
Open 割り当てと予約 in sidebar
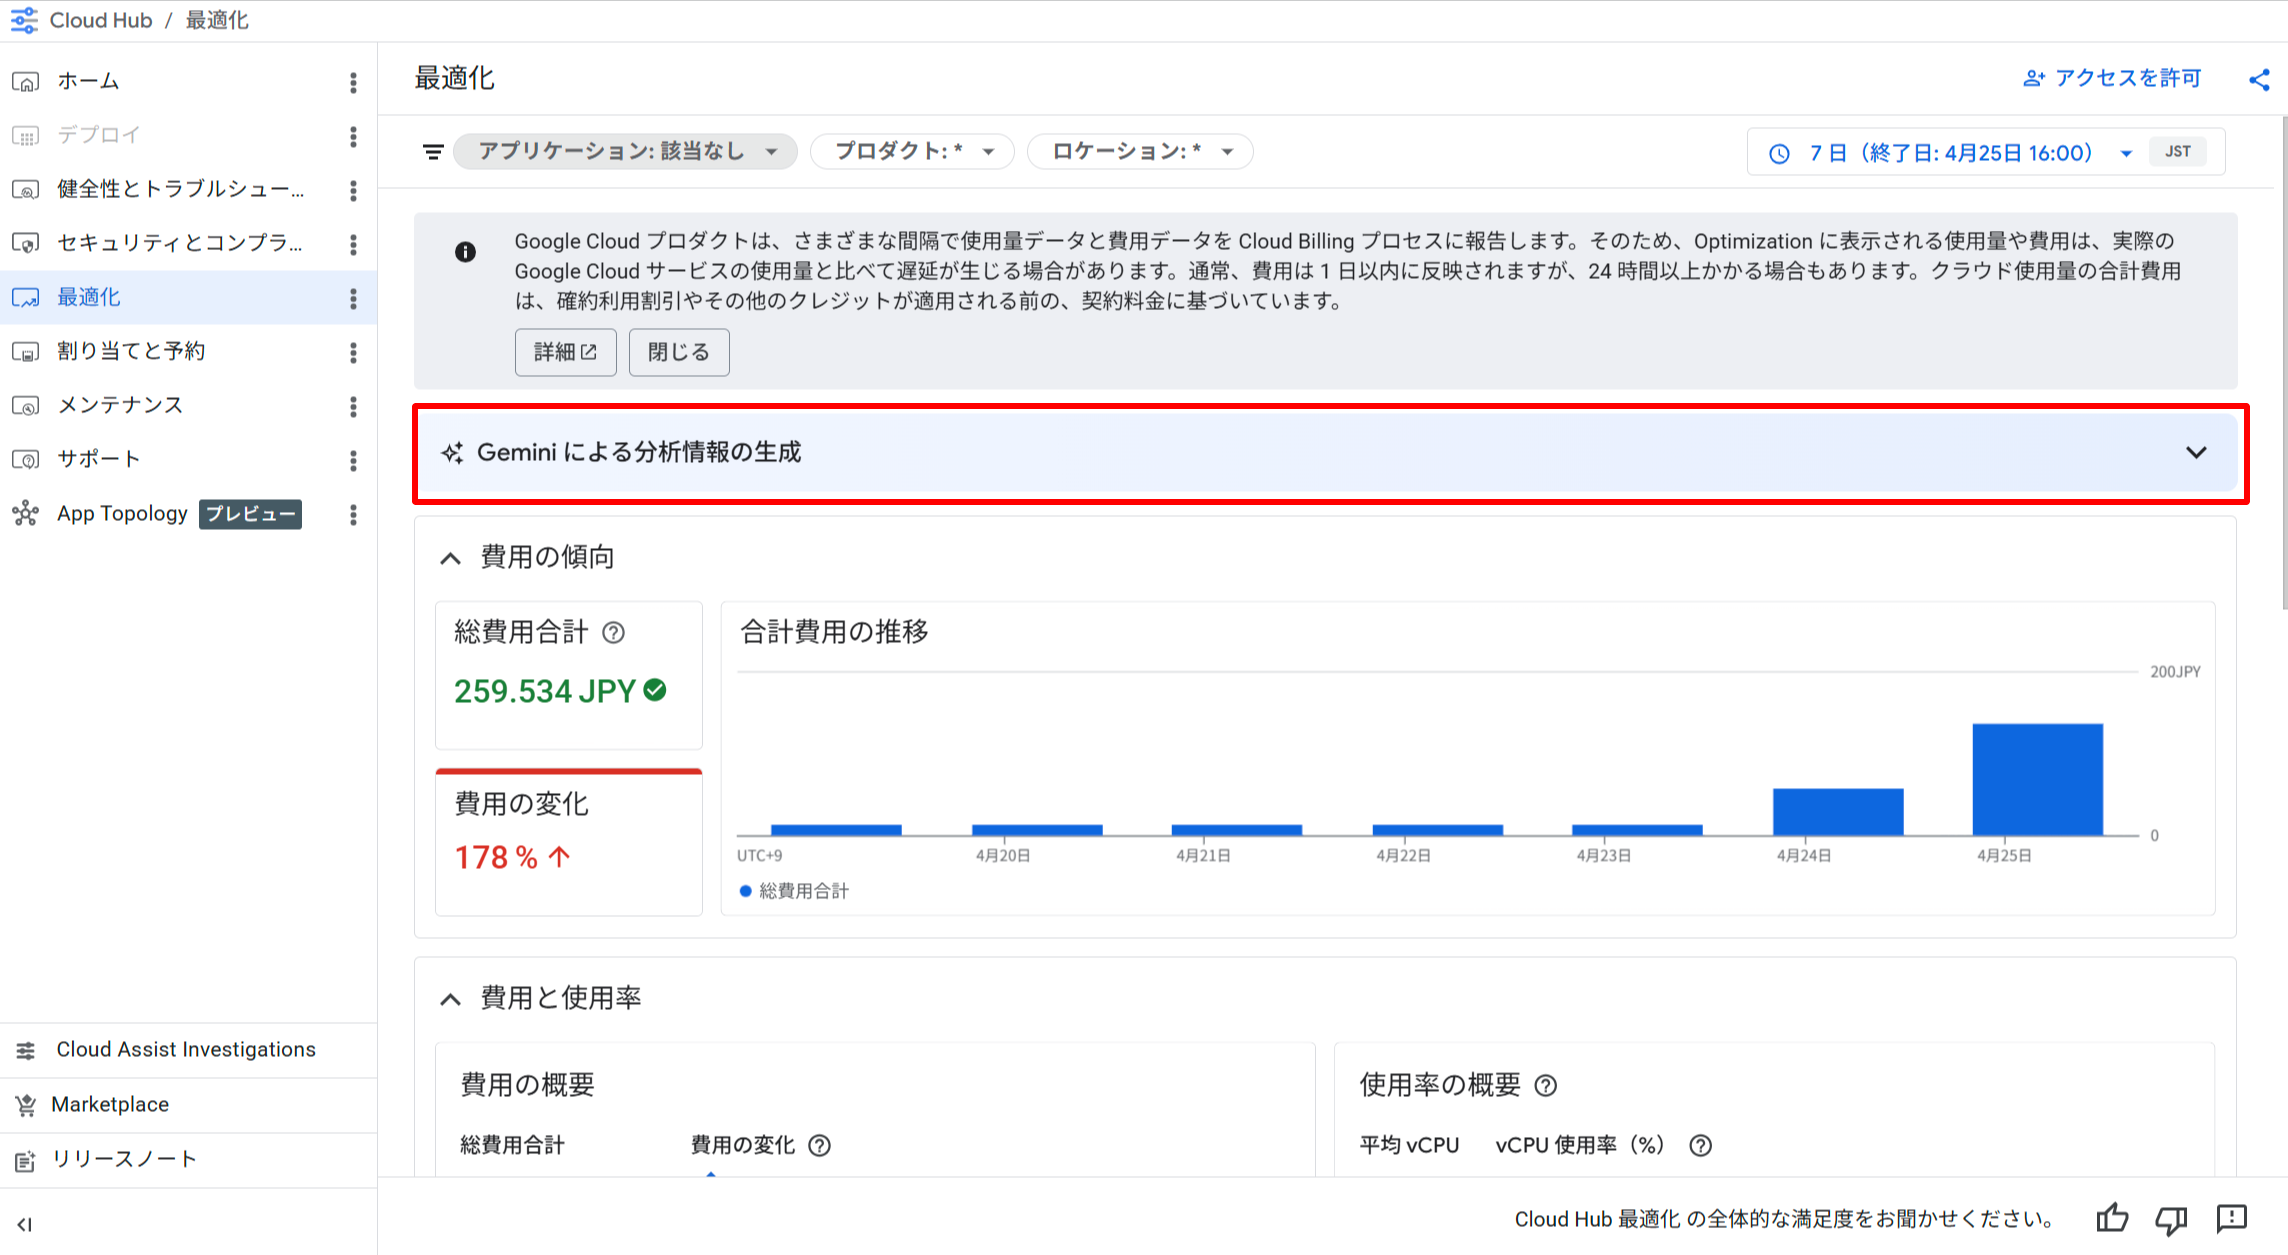coord(131,351)
